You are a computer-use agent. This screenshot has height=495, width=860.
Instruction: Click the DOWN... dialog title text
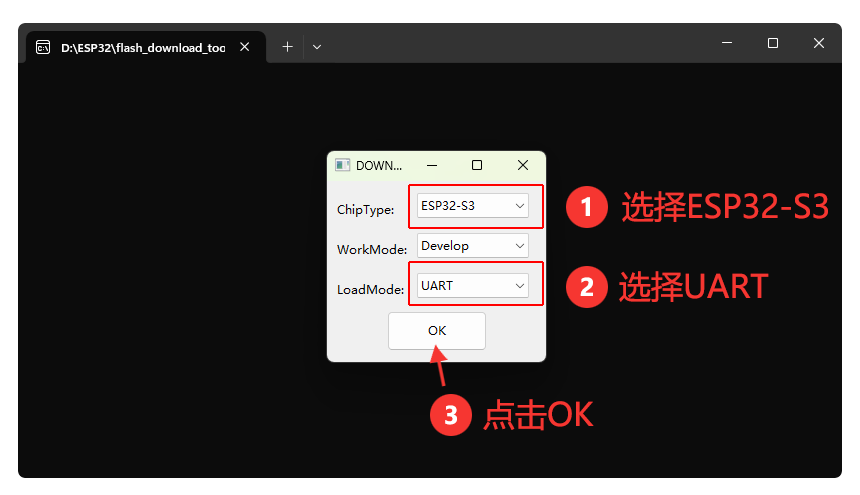coord(379,166)
